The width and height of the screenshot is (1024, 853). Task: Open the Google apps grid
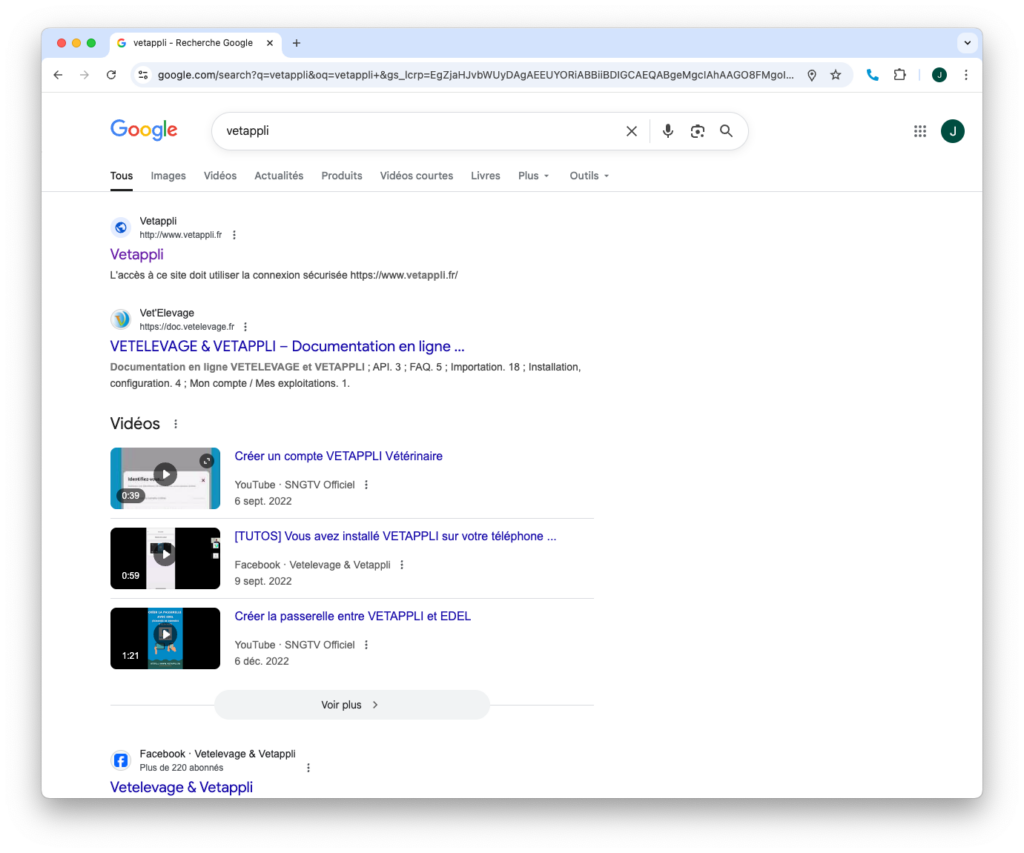pyautogui.click(x=920, y=131)
